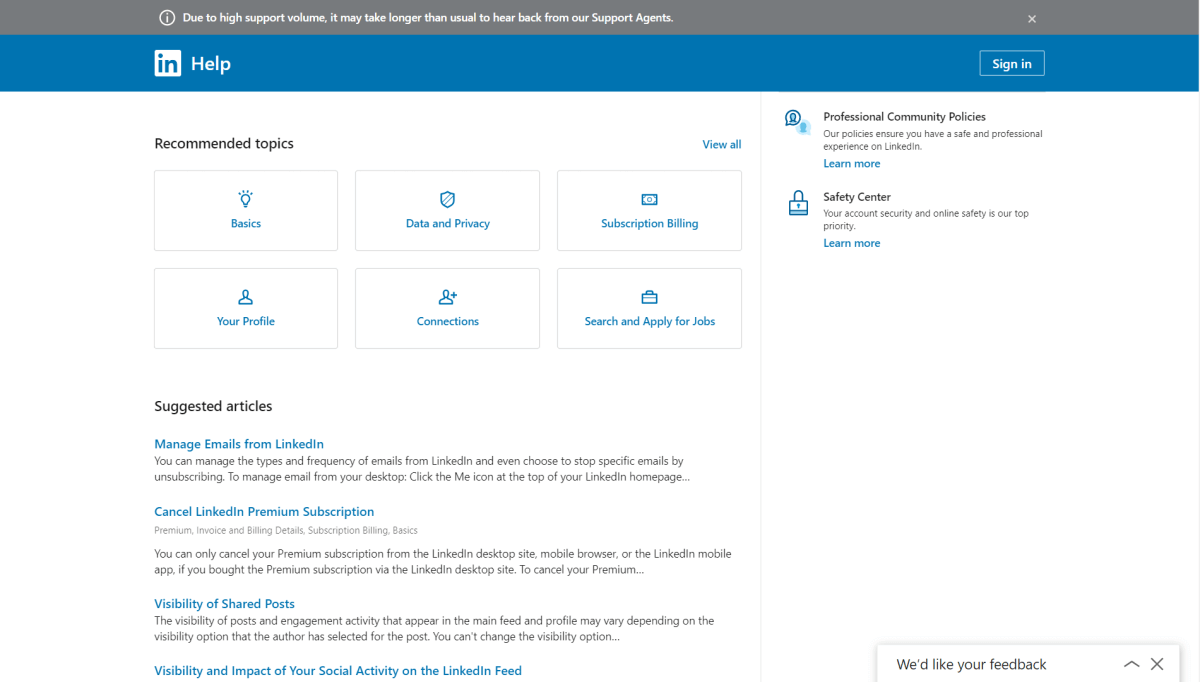Open the Your Profile topic label

click(246, 321)
